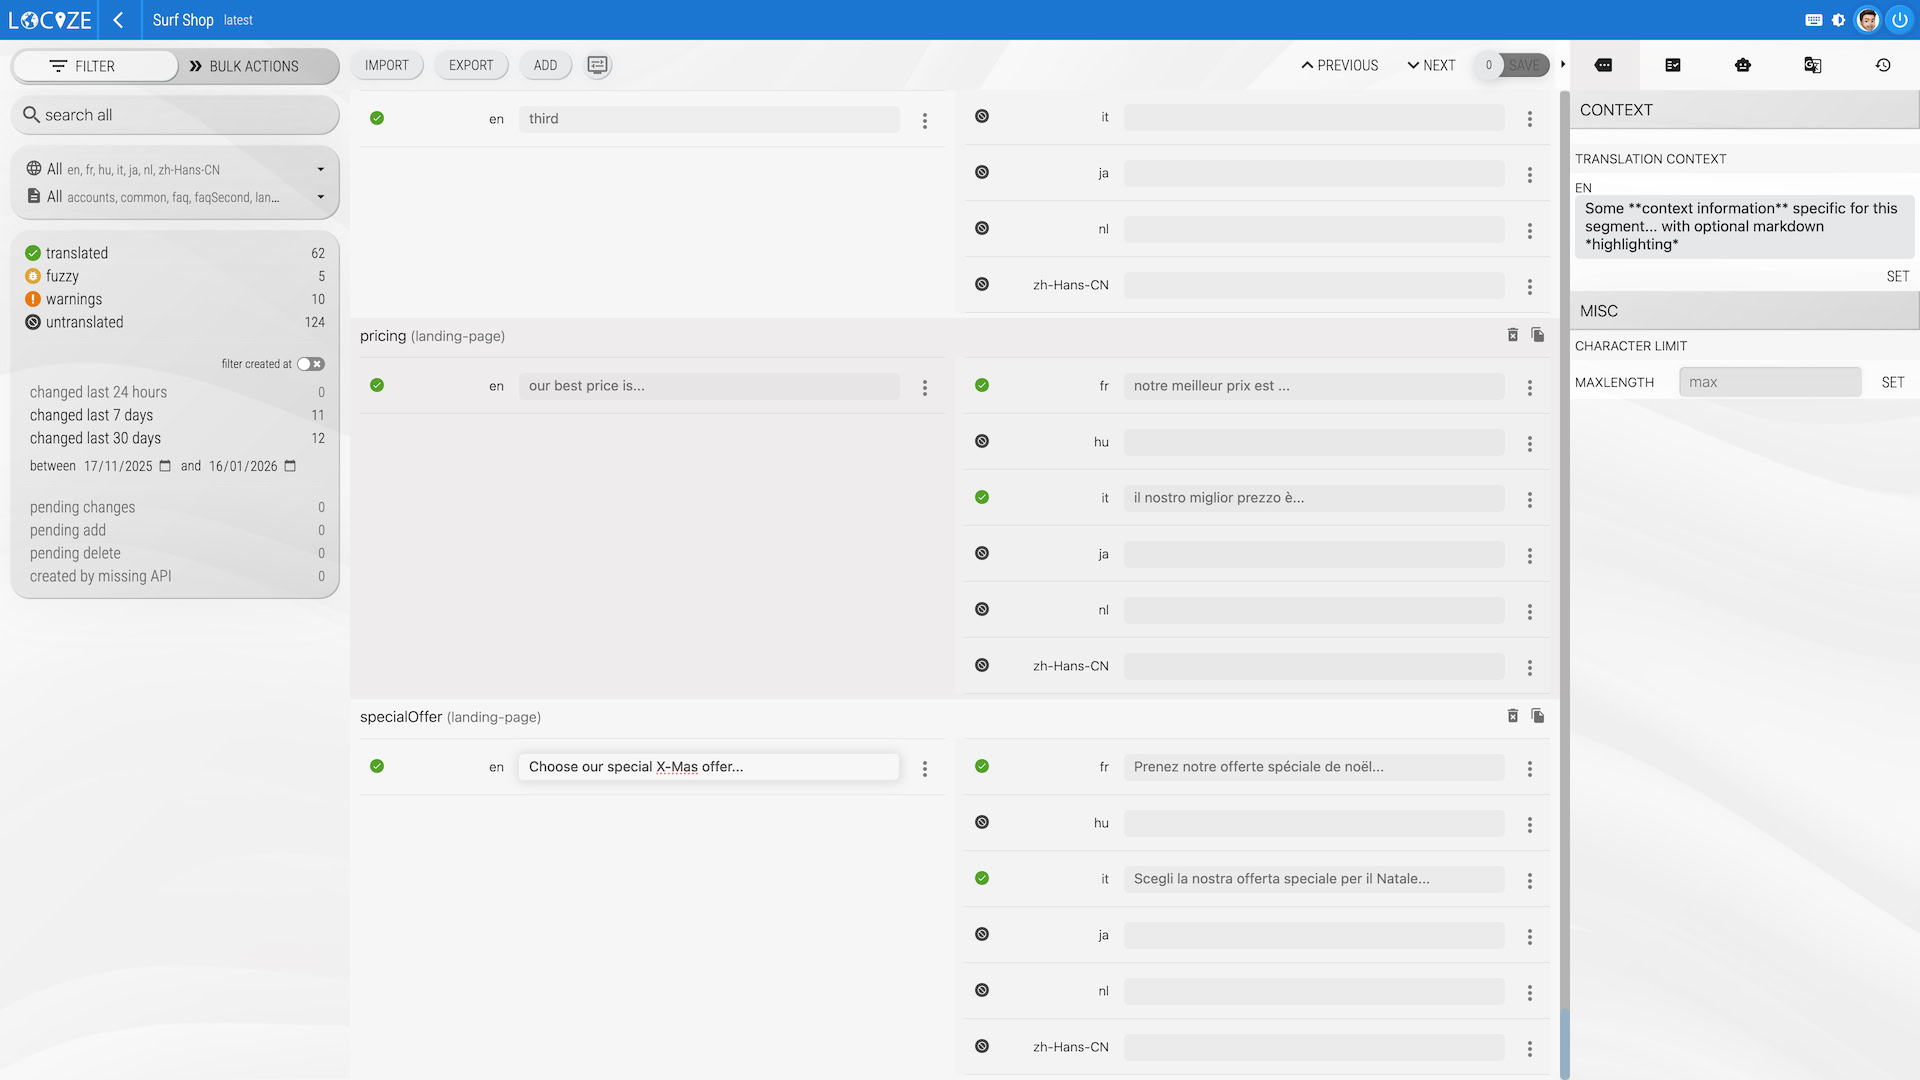Viewport: 1920px width, 1080px height.
Task: Open the review checklist panel icon
Action: (x=1672, y=65)
